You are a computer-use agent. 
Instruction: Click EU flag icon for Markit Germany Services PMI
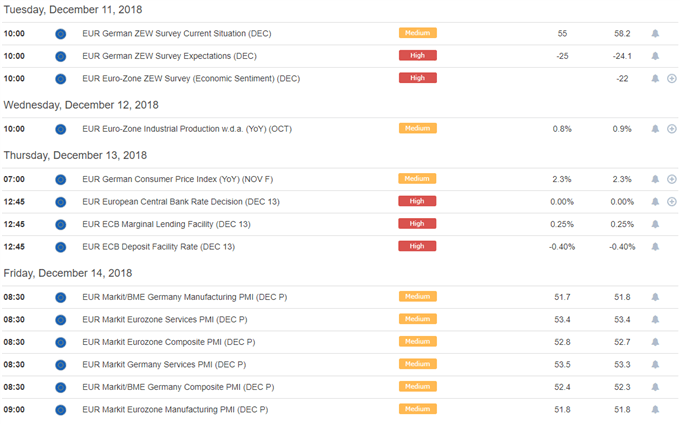pos(61,365)
